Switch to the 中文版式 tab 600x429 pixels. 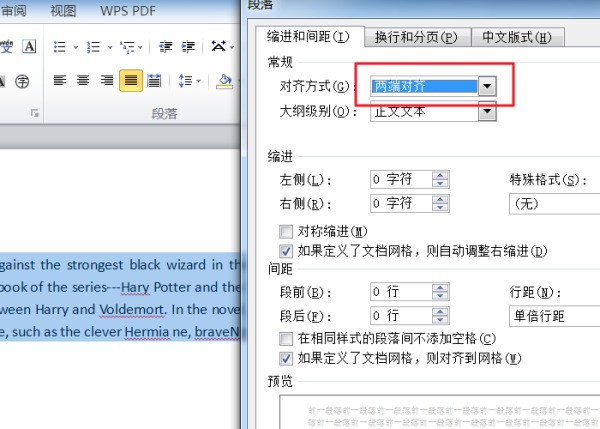[517, 37]
